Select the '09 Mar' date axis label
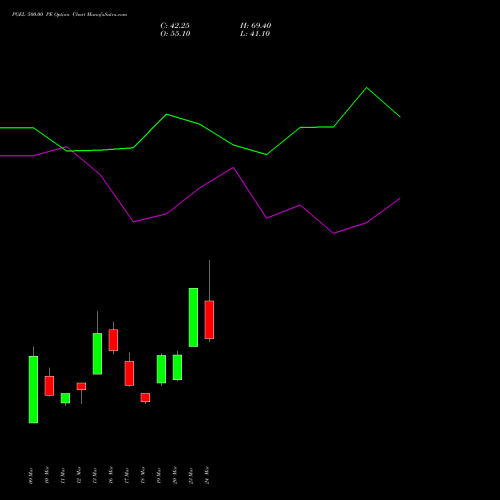The width and height of the screenshot is (500, 500). click(31, 476)
